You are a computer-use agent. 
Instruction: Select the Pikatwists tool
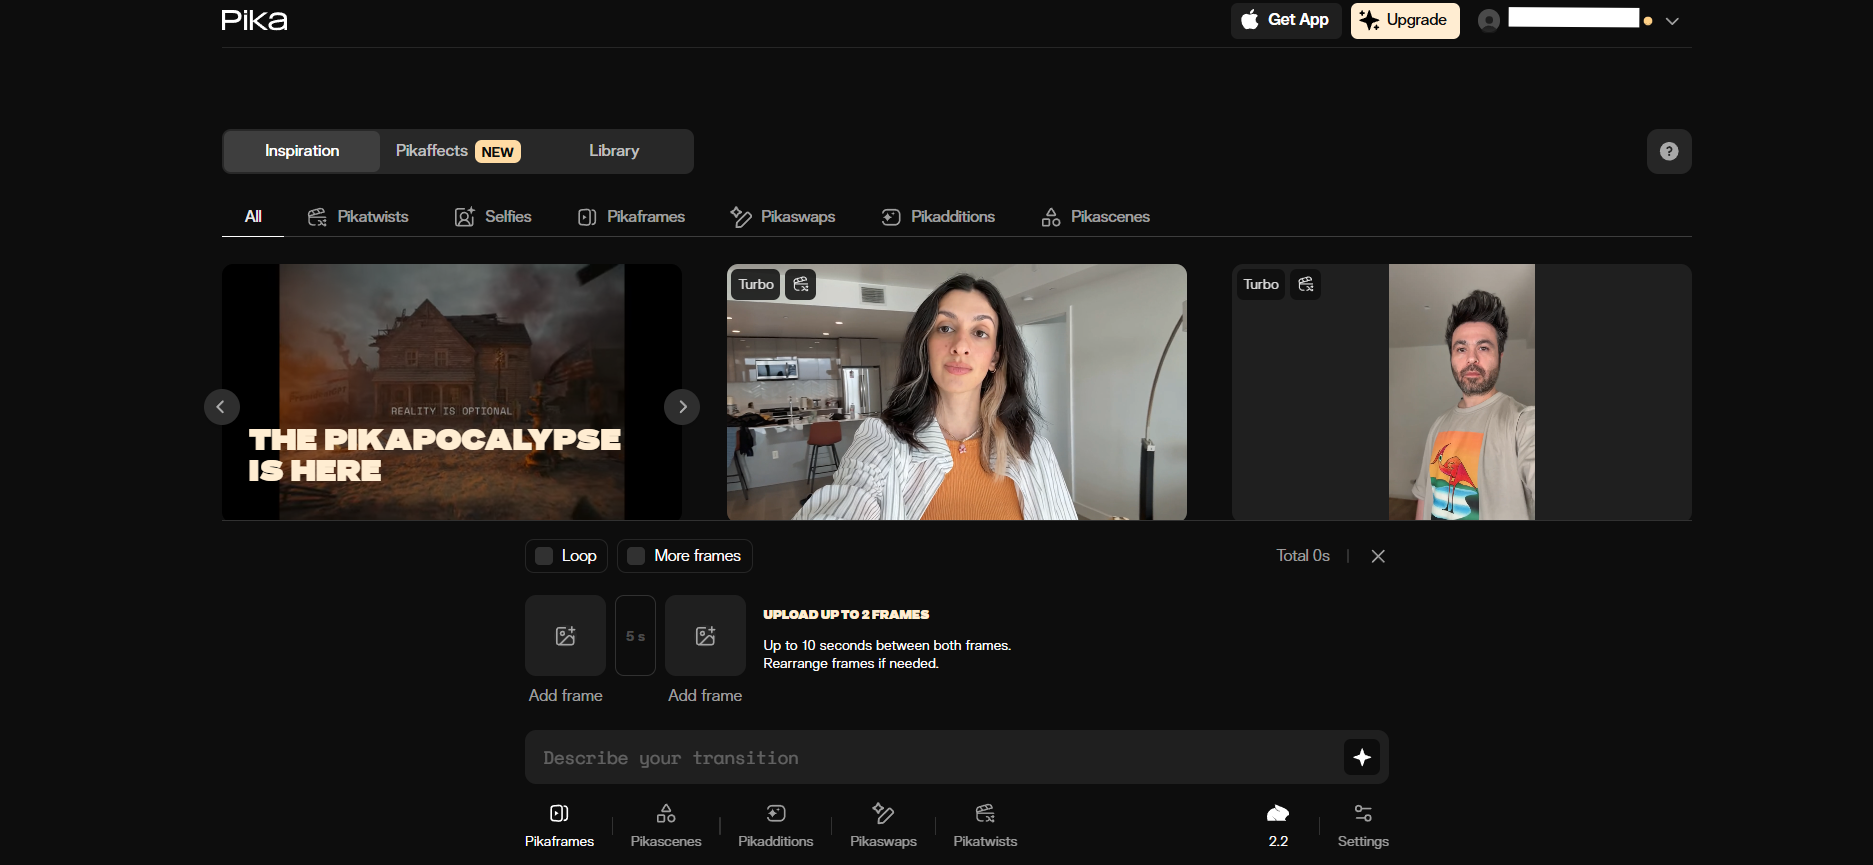coord(985,826)
